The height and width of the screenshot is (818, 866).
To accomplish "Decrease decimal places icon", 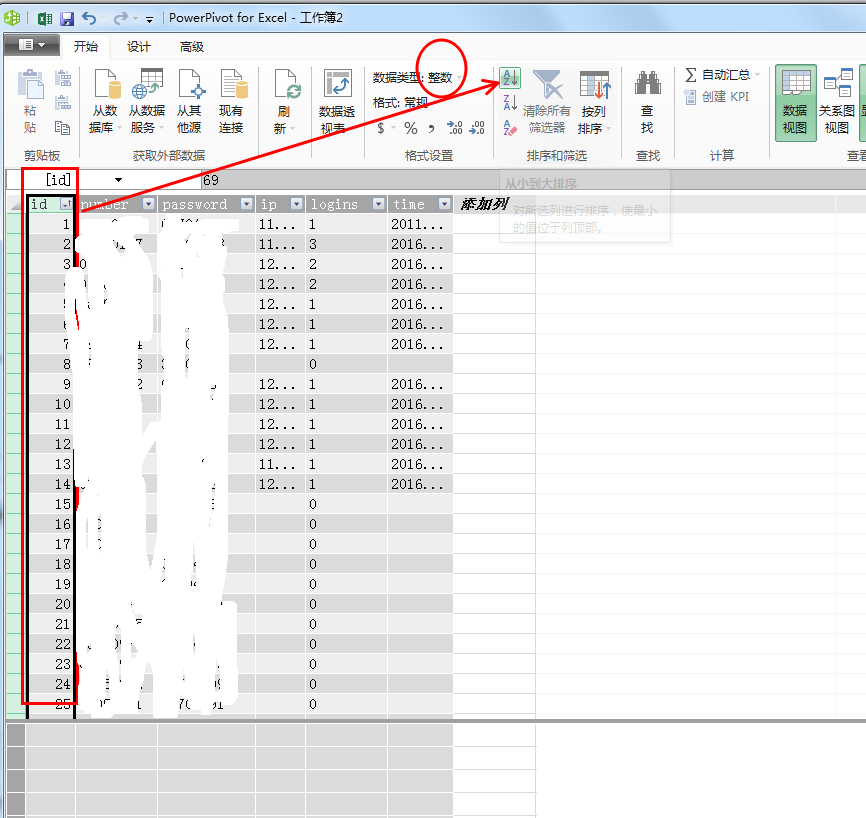I will click(x=477, y=128).
